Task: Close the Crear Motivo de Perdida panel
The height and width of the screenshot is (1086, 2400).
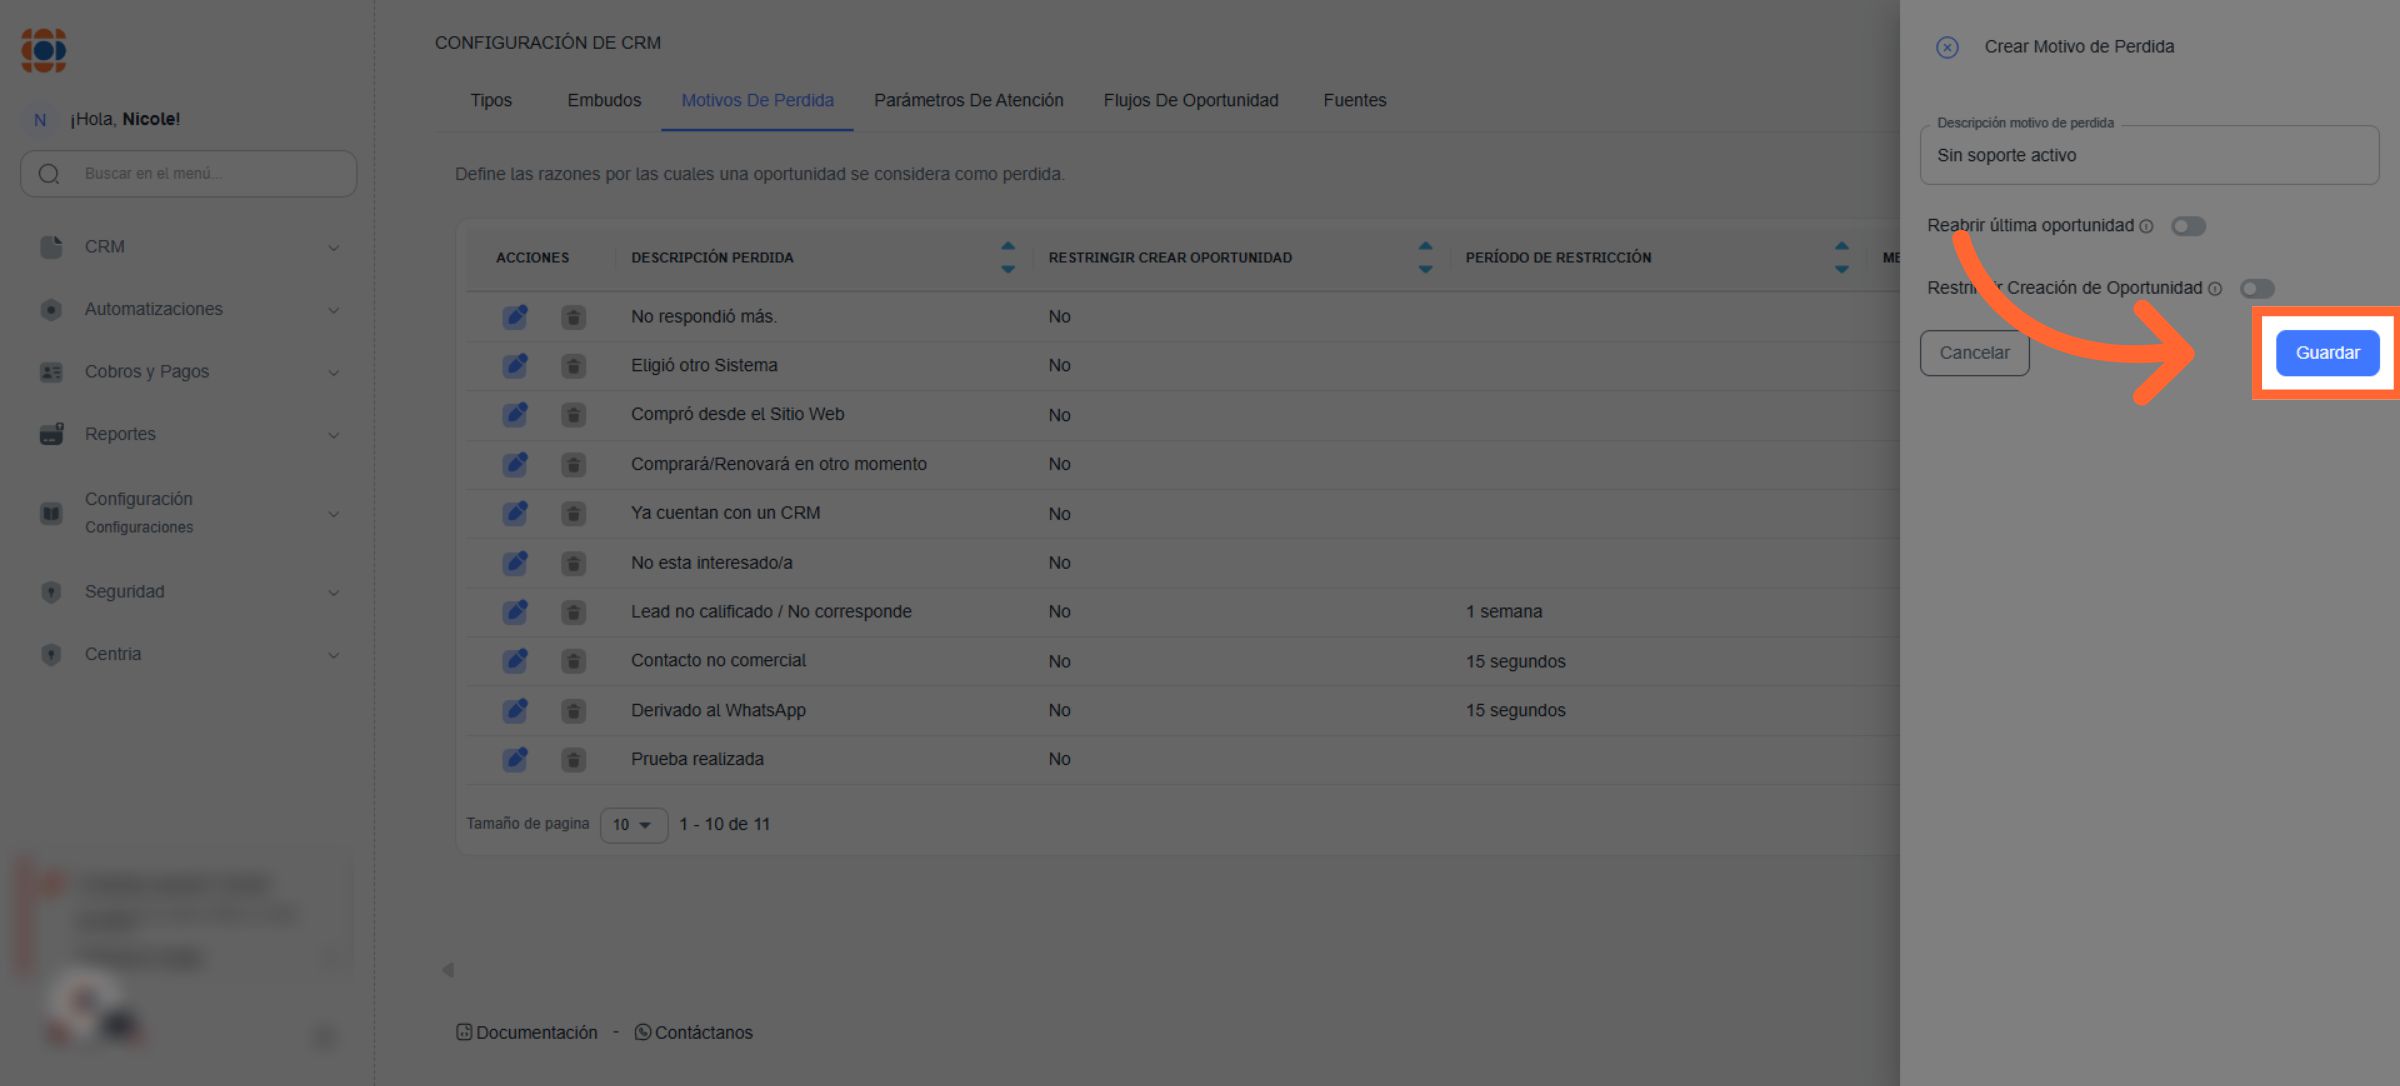Action: (x=1946, y=47)
